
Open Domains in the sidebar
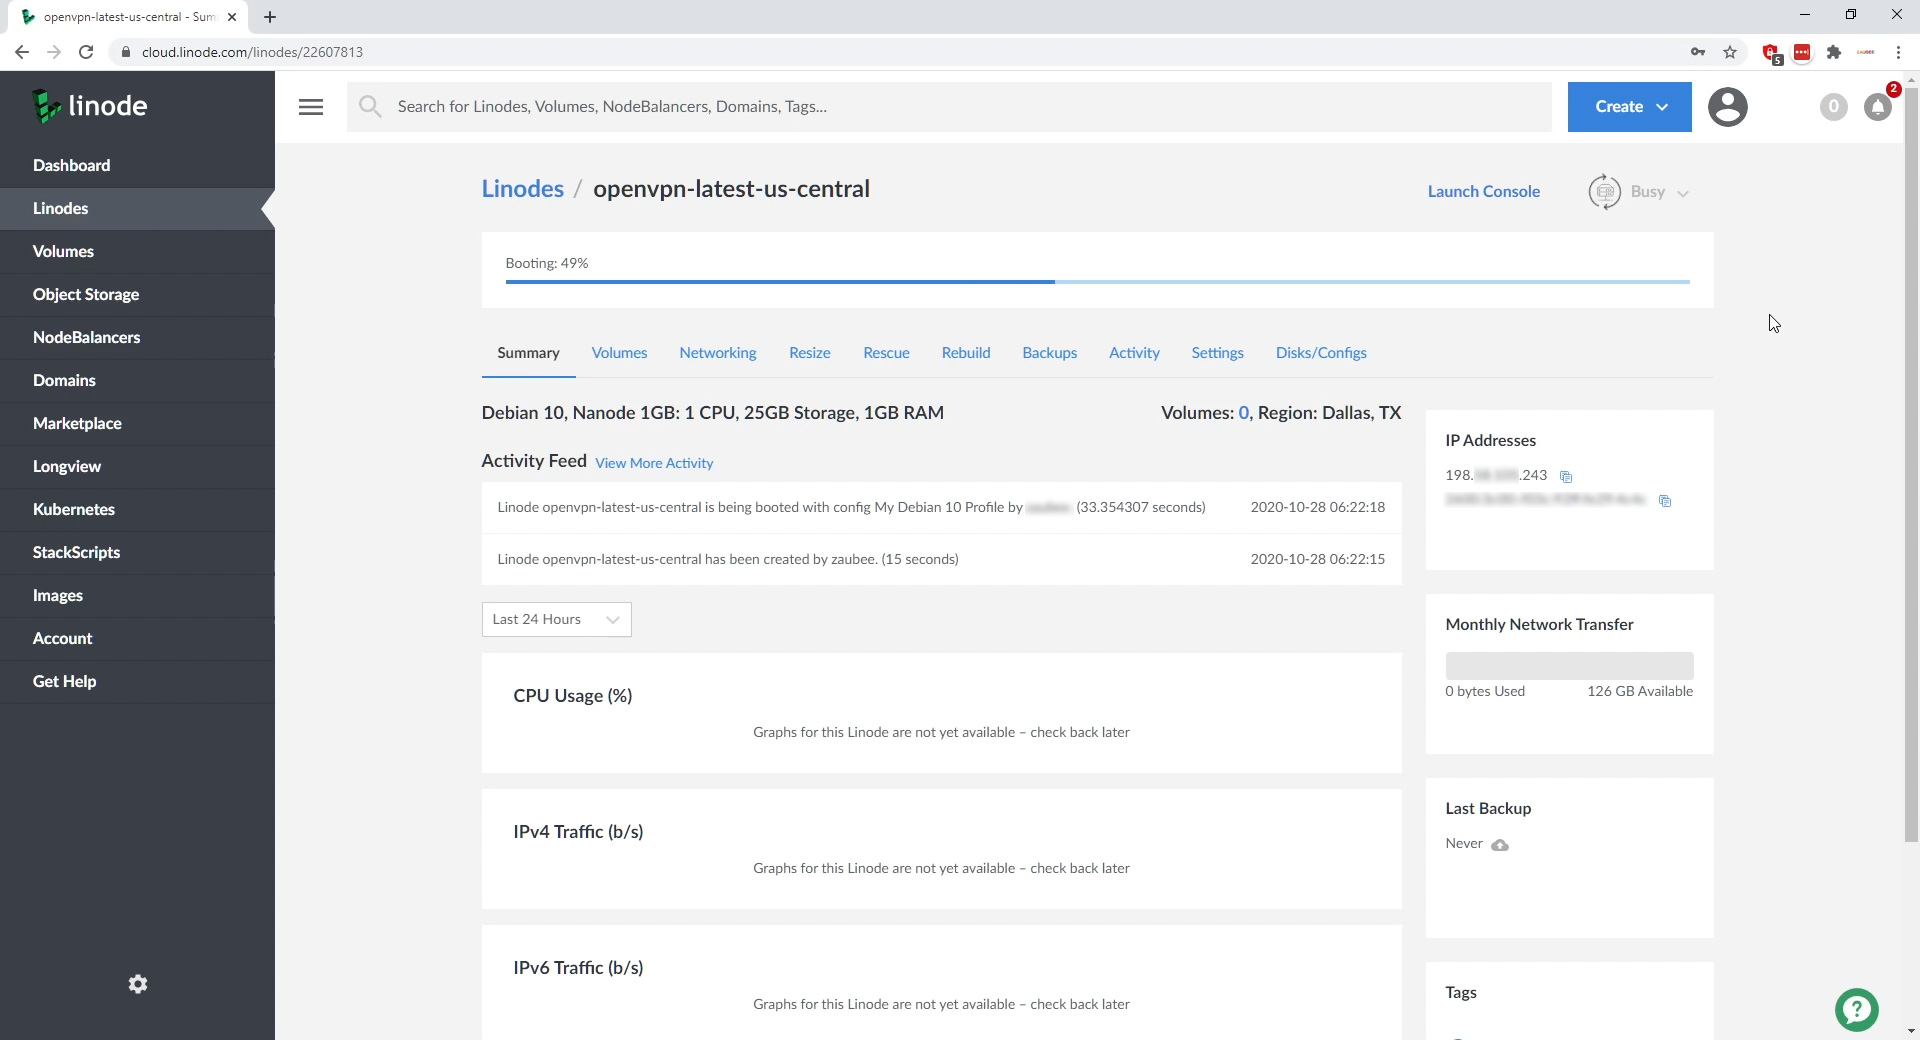137,381
